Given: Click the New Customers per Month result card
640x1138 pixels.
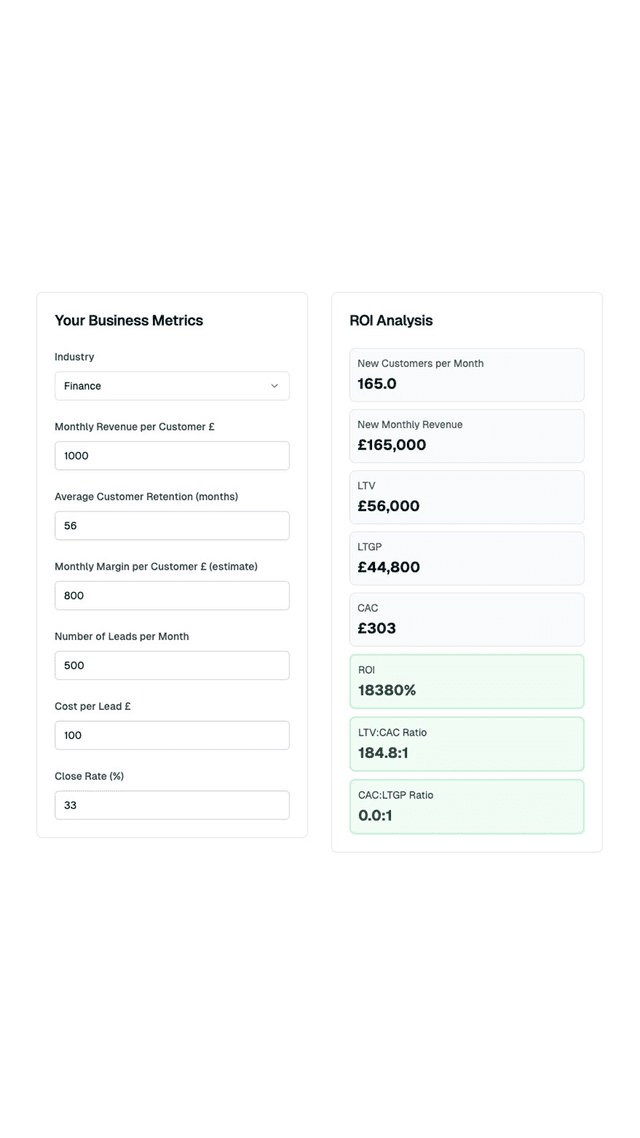Looking at the screenshot, I should click(466, 374).
